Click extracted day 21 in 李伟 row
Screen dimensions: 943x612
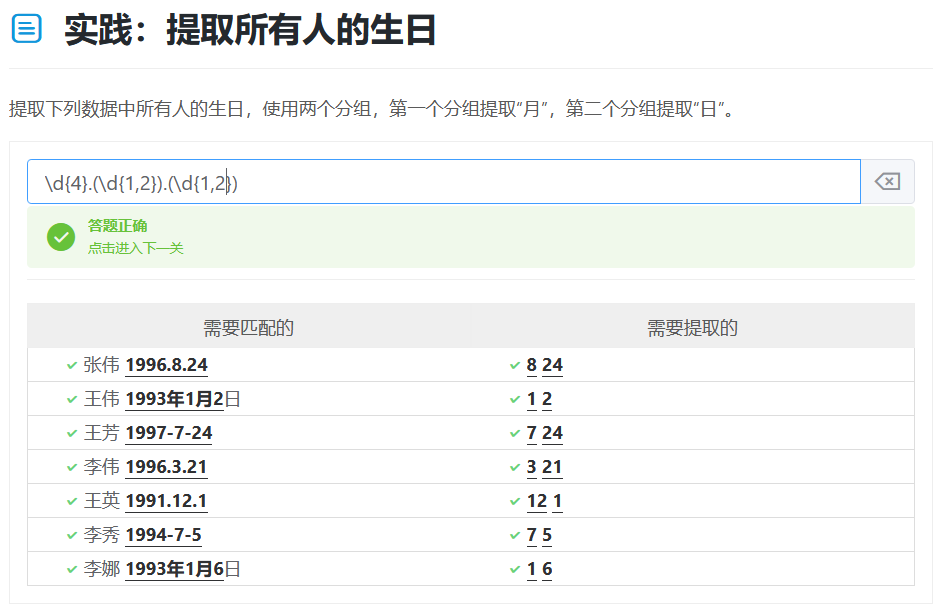[552, 468]
